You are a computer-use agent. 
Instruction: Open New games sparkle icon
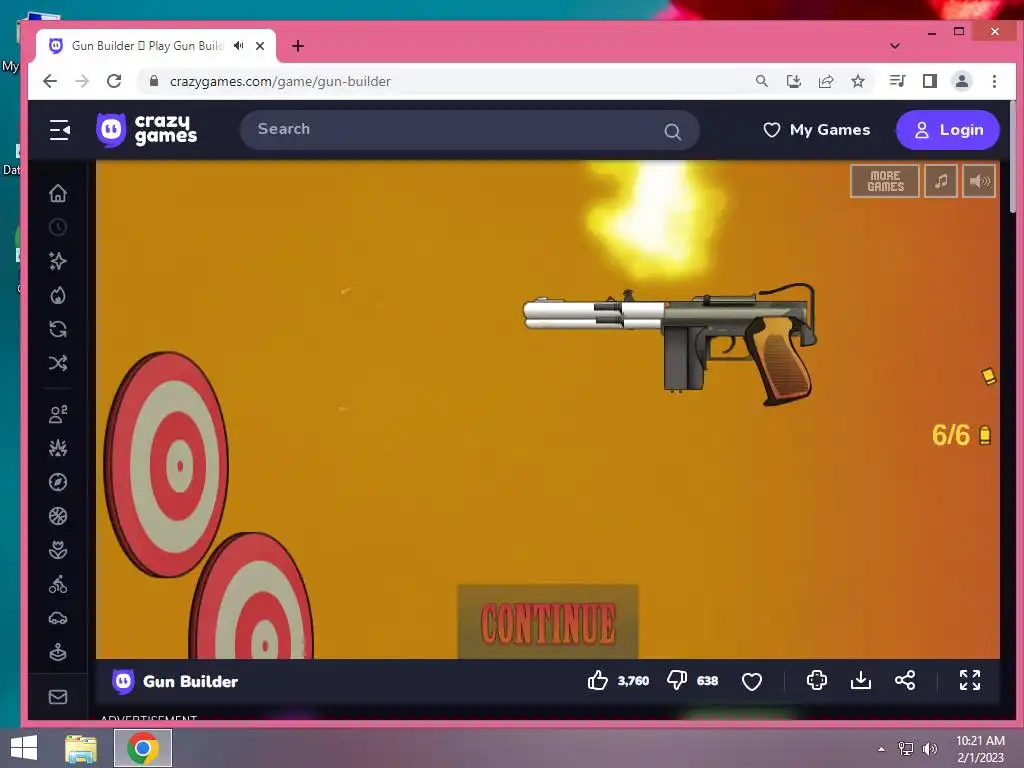click(58, 261)
